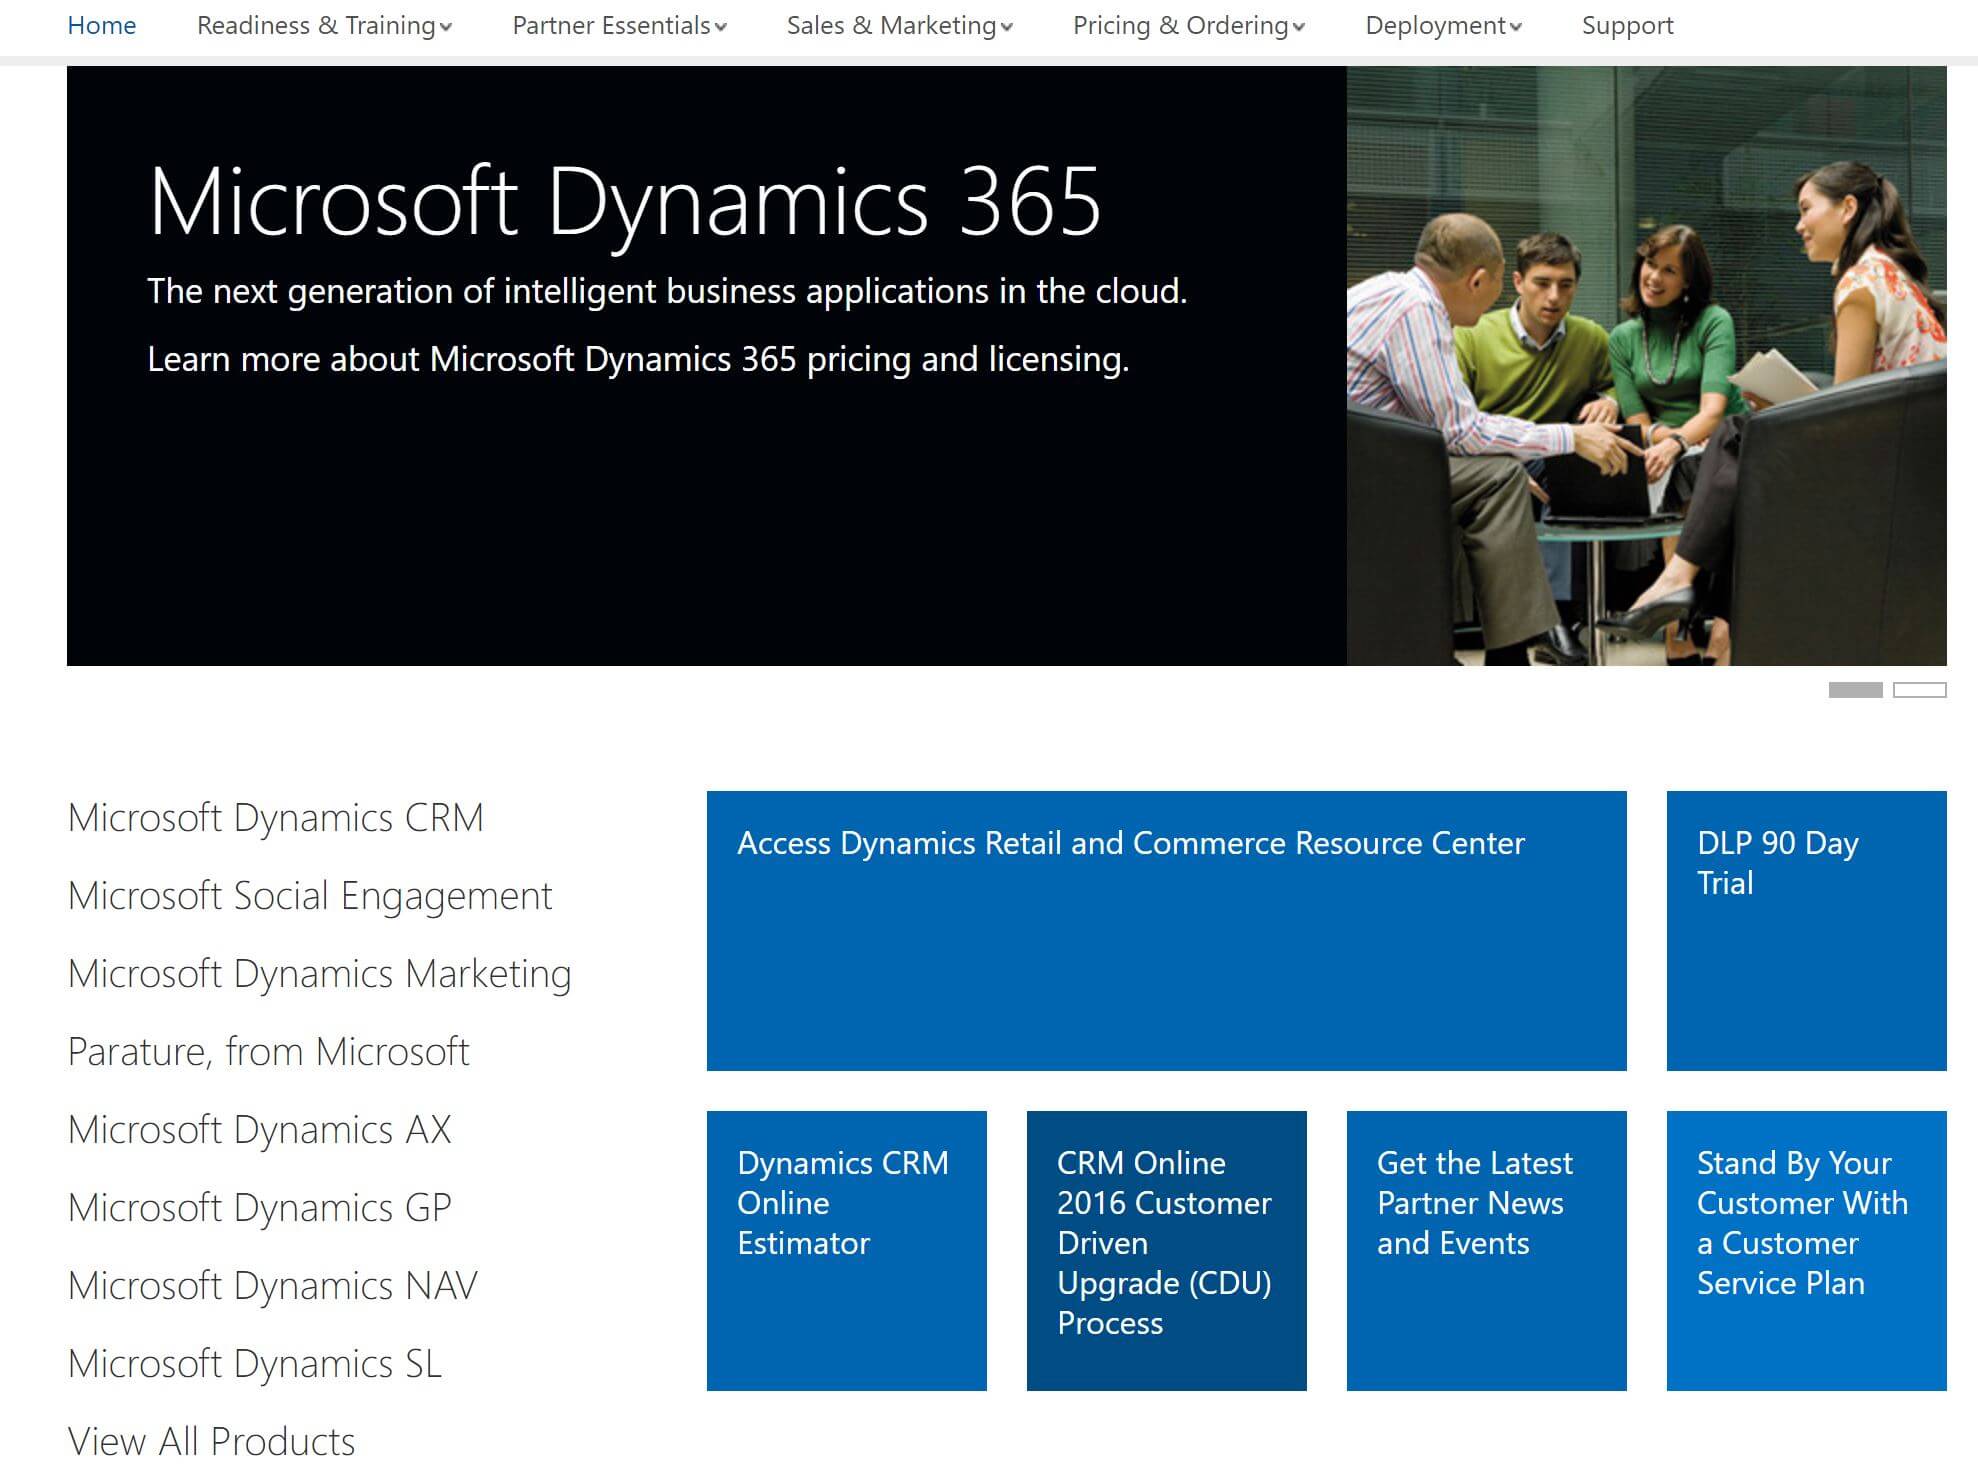Screen dimensions: 1978x1481
Task: Open Customer Service Plan tile
Action: [1806, 1251]
